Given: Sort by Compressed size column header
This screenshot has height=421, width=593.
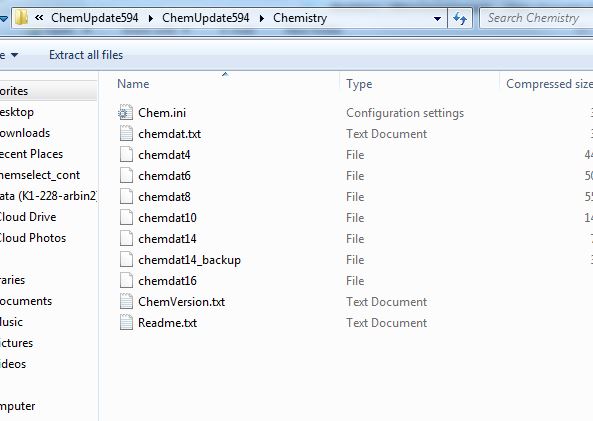Looking at the screenshot, I should point(549,84).
